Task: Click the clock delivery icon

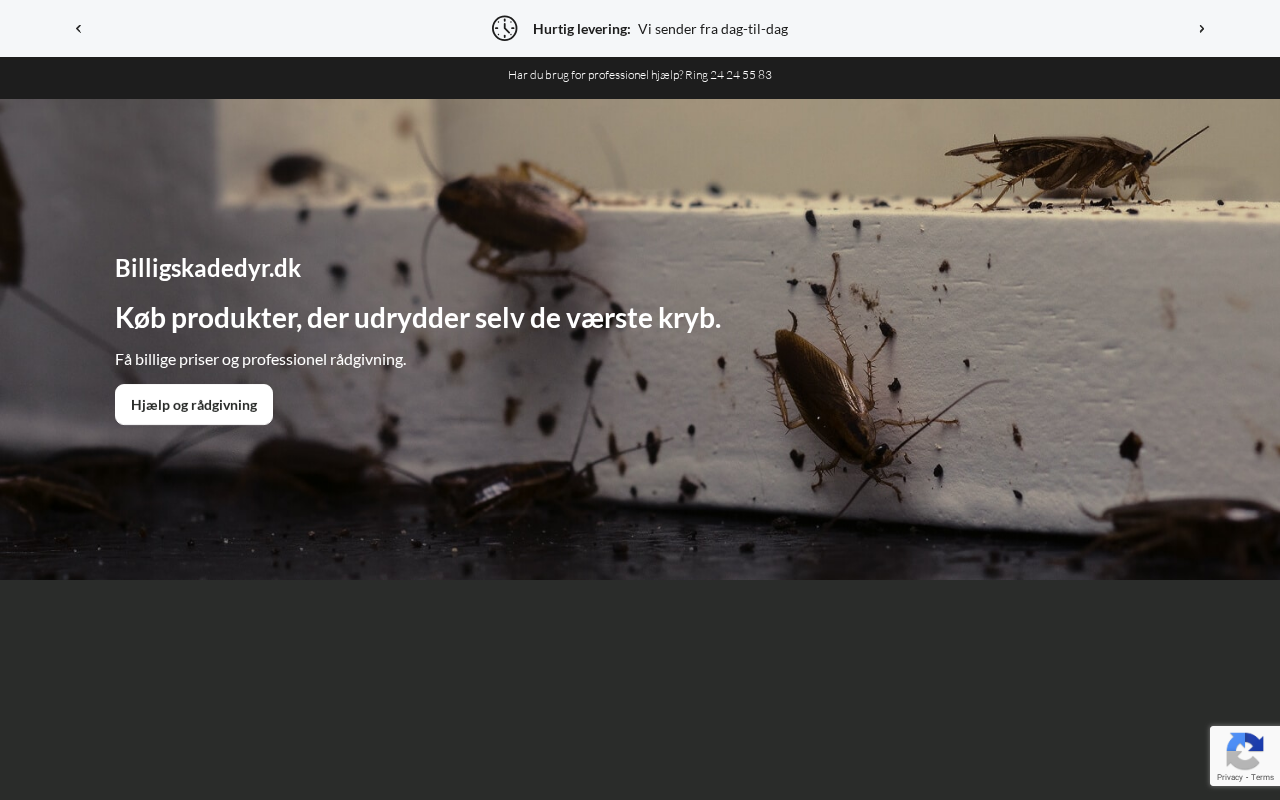Action: pos(505,28)
